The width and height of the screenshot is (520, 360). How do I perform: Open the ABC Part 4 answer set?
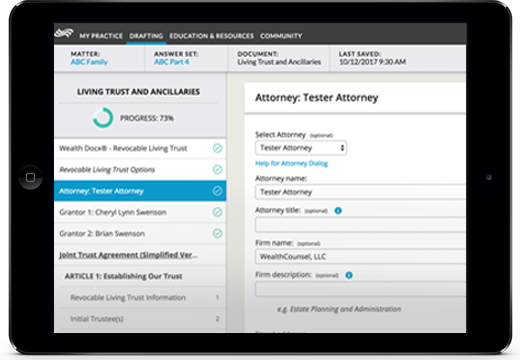pyautogui.click(x=171, y=62)
